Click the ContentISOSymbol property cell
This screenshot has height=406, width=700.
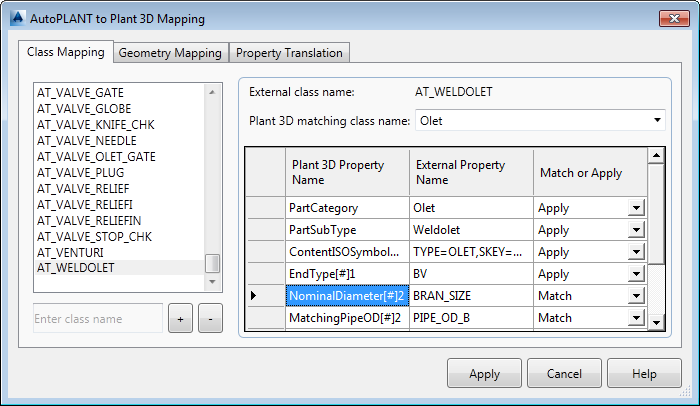(347, 251)
